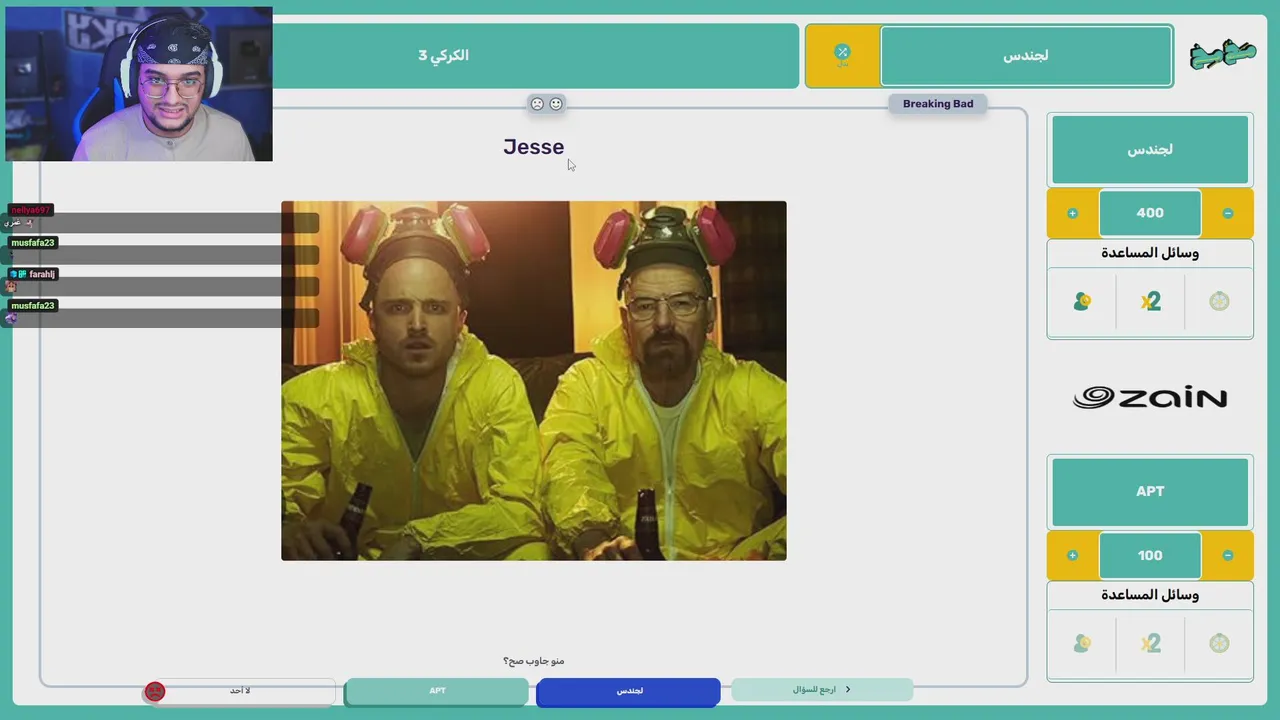
Task: Click the Zain sponsor logo
Action: (x=1150, y=398)
